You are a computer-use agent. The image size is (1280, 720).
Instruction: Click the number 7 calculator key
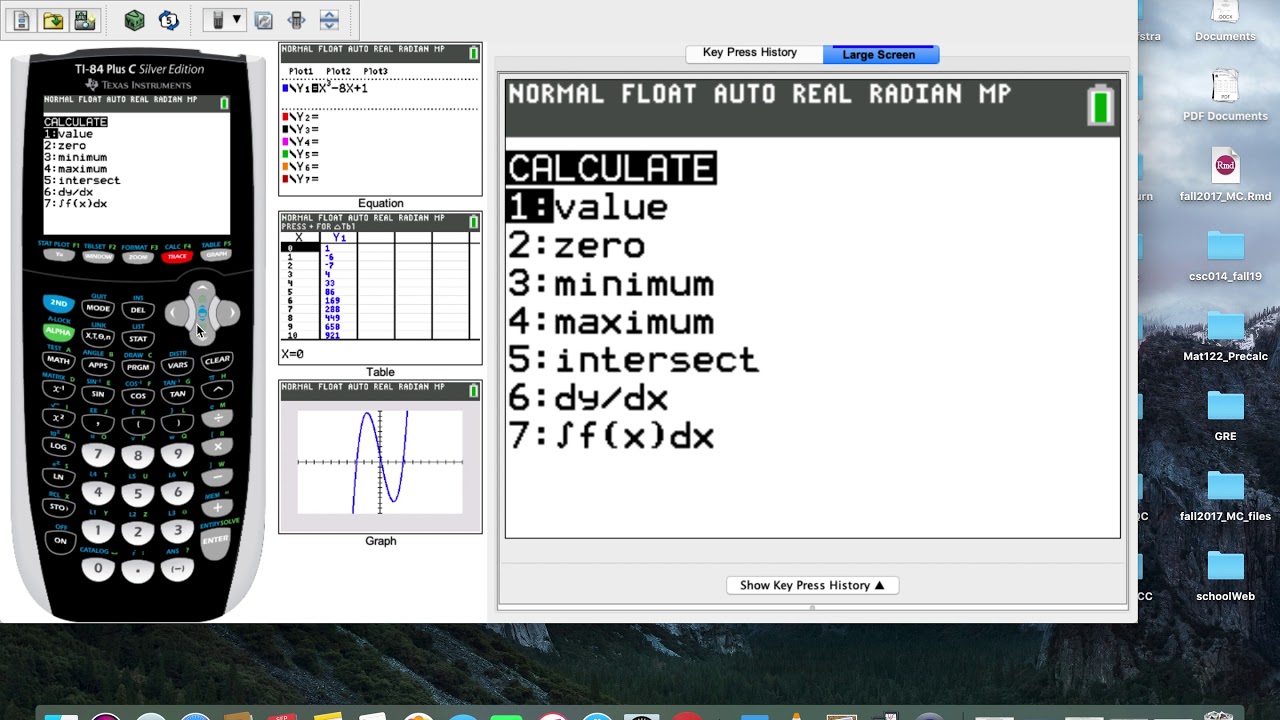98,454
